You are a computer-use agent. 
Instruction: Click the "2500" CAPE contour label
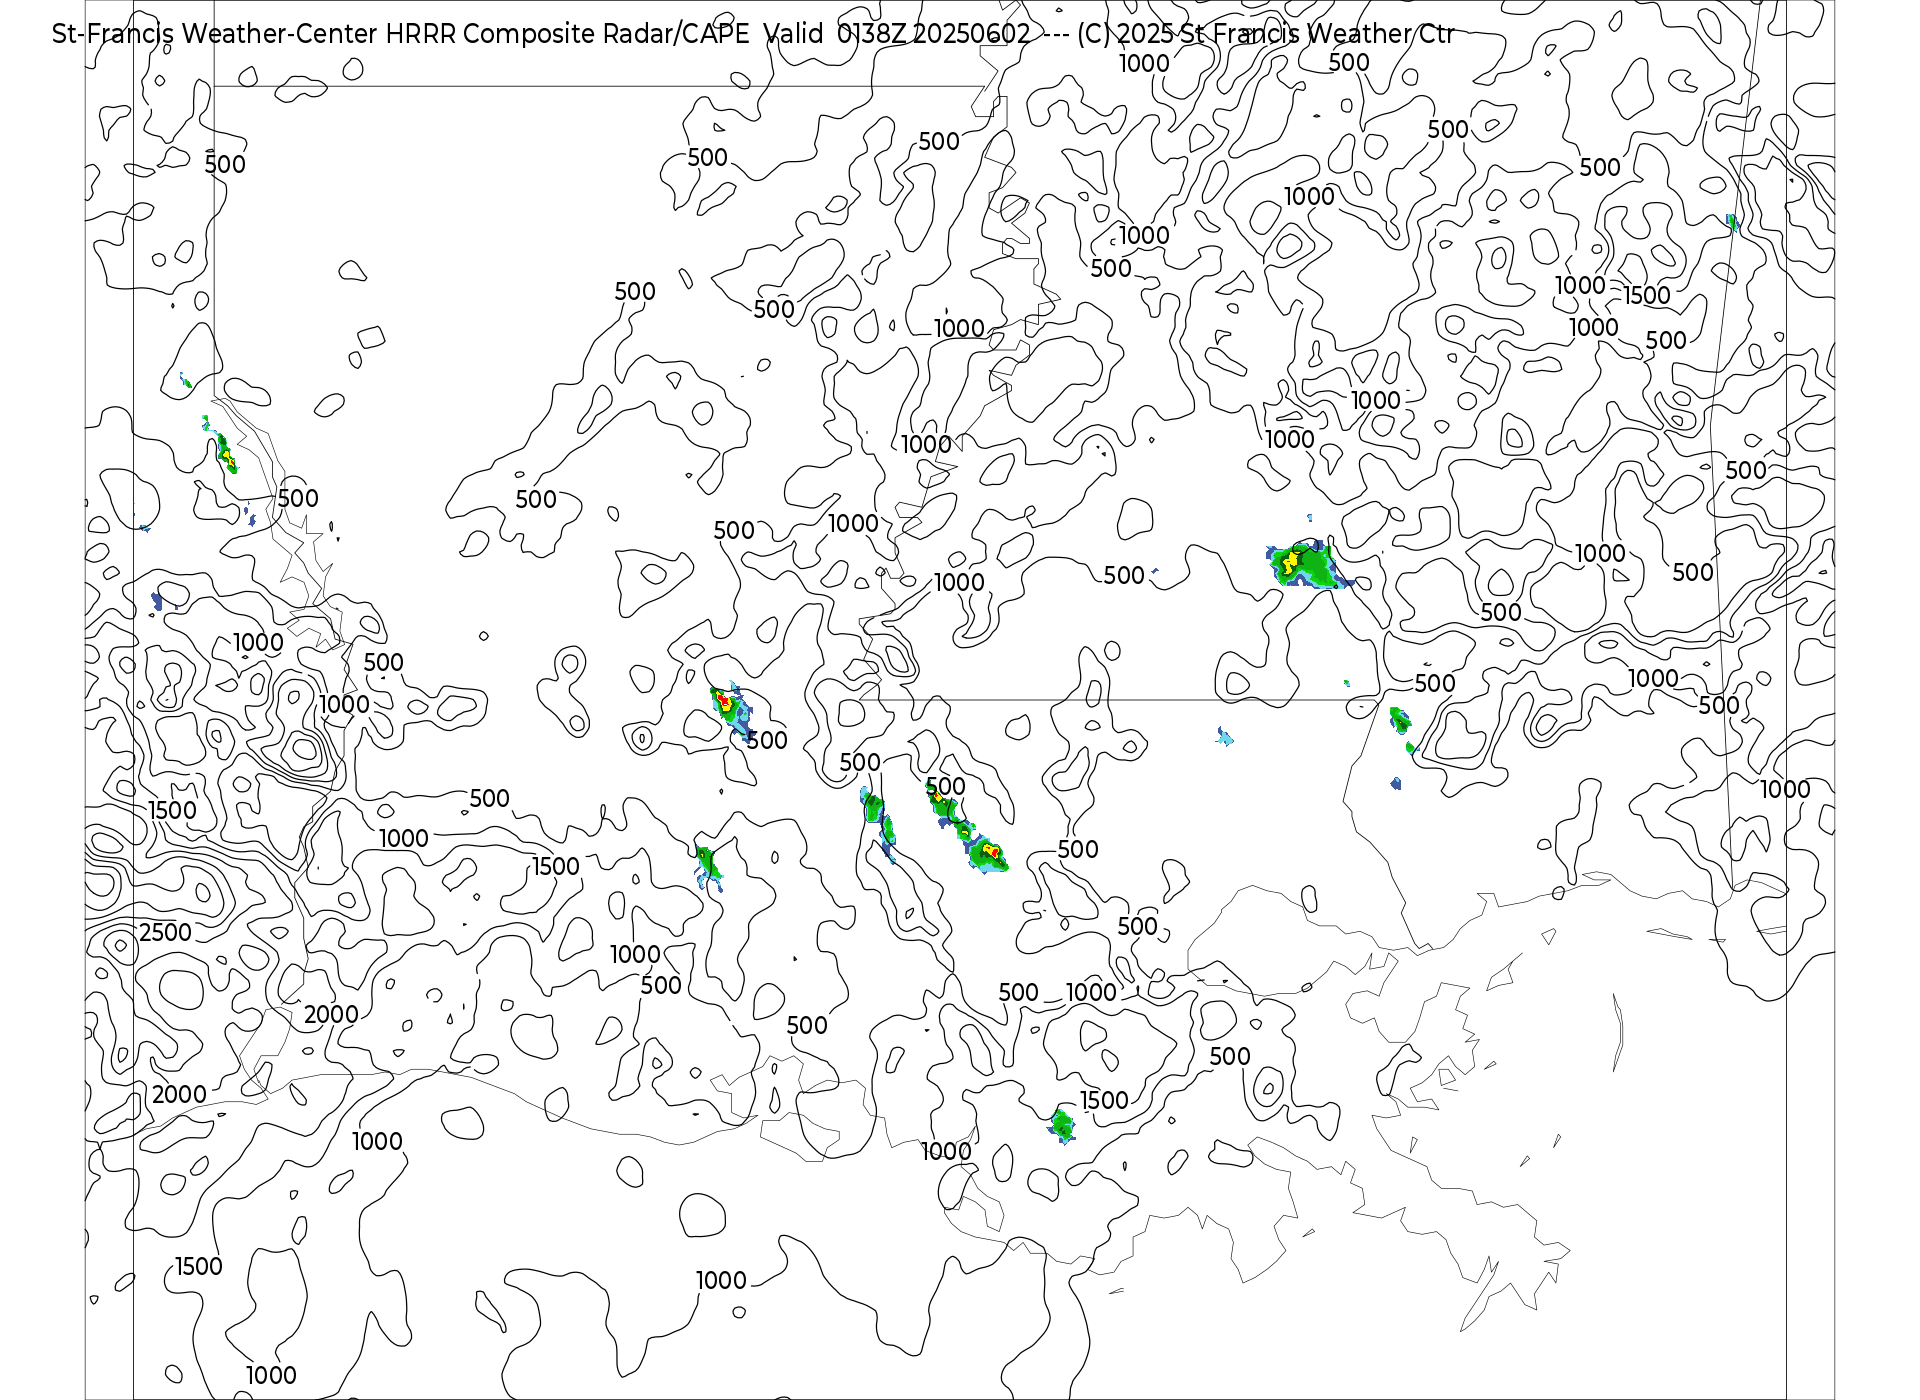[165, 933]
